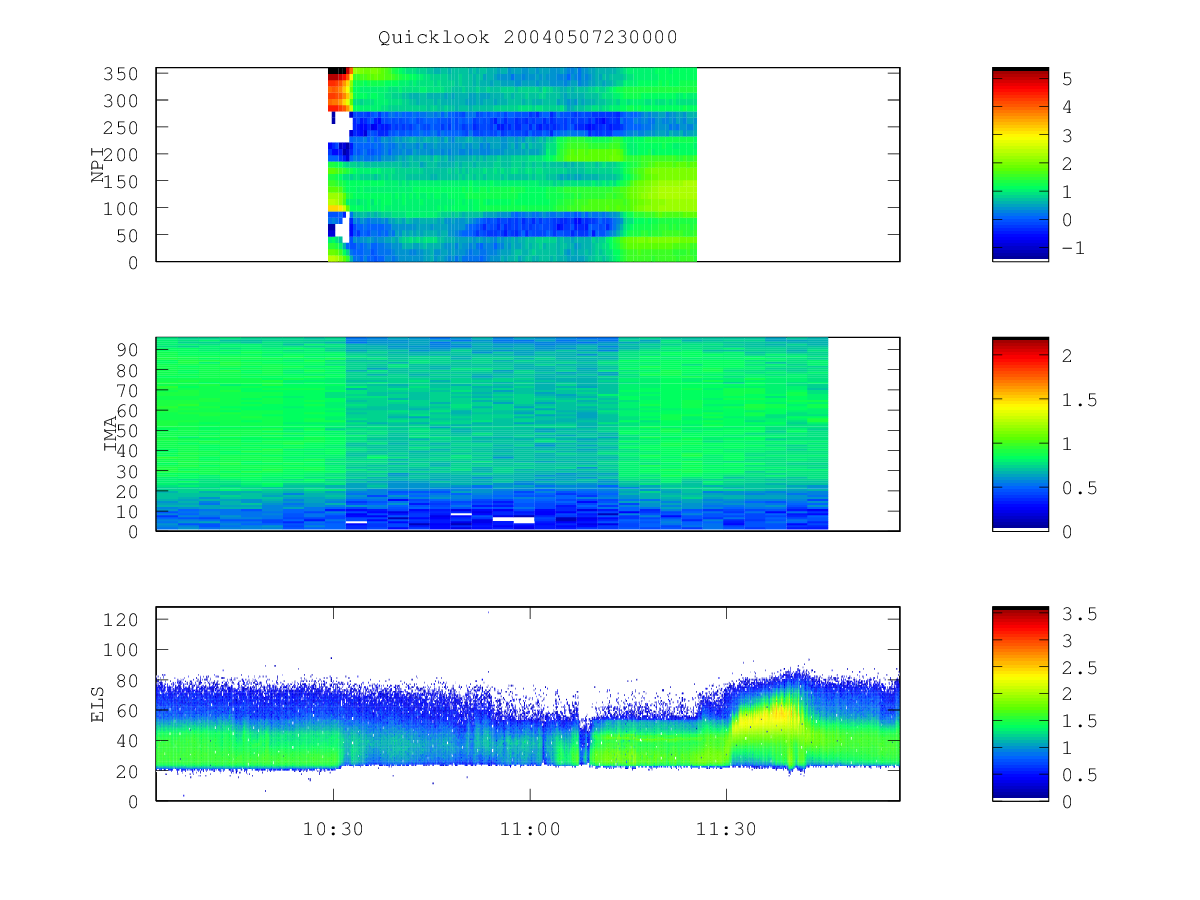The height and width of the screenshot is (900, 1200).
Task: Click the 11:00 time tick label
Action: coord(529,829)
